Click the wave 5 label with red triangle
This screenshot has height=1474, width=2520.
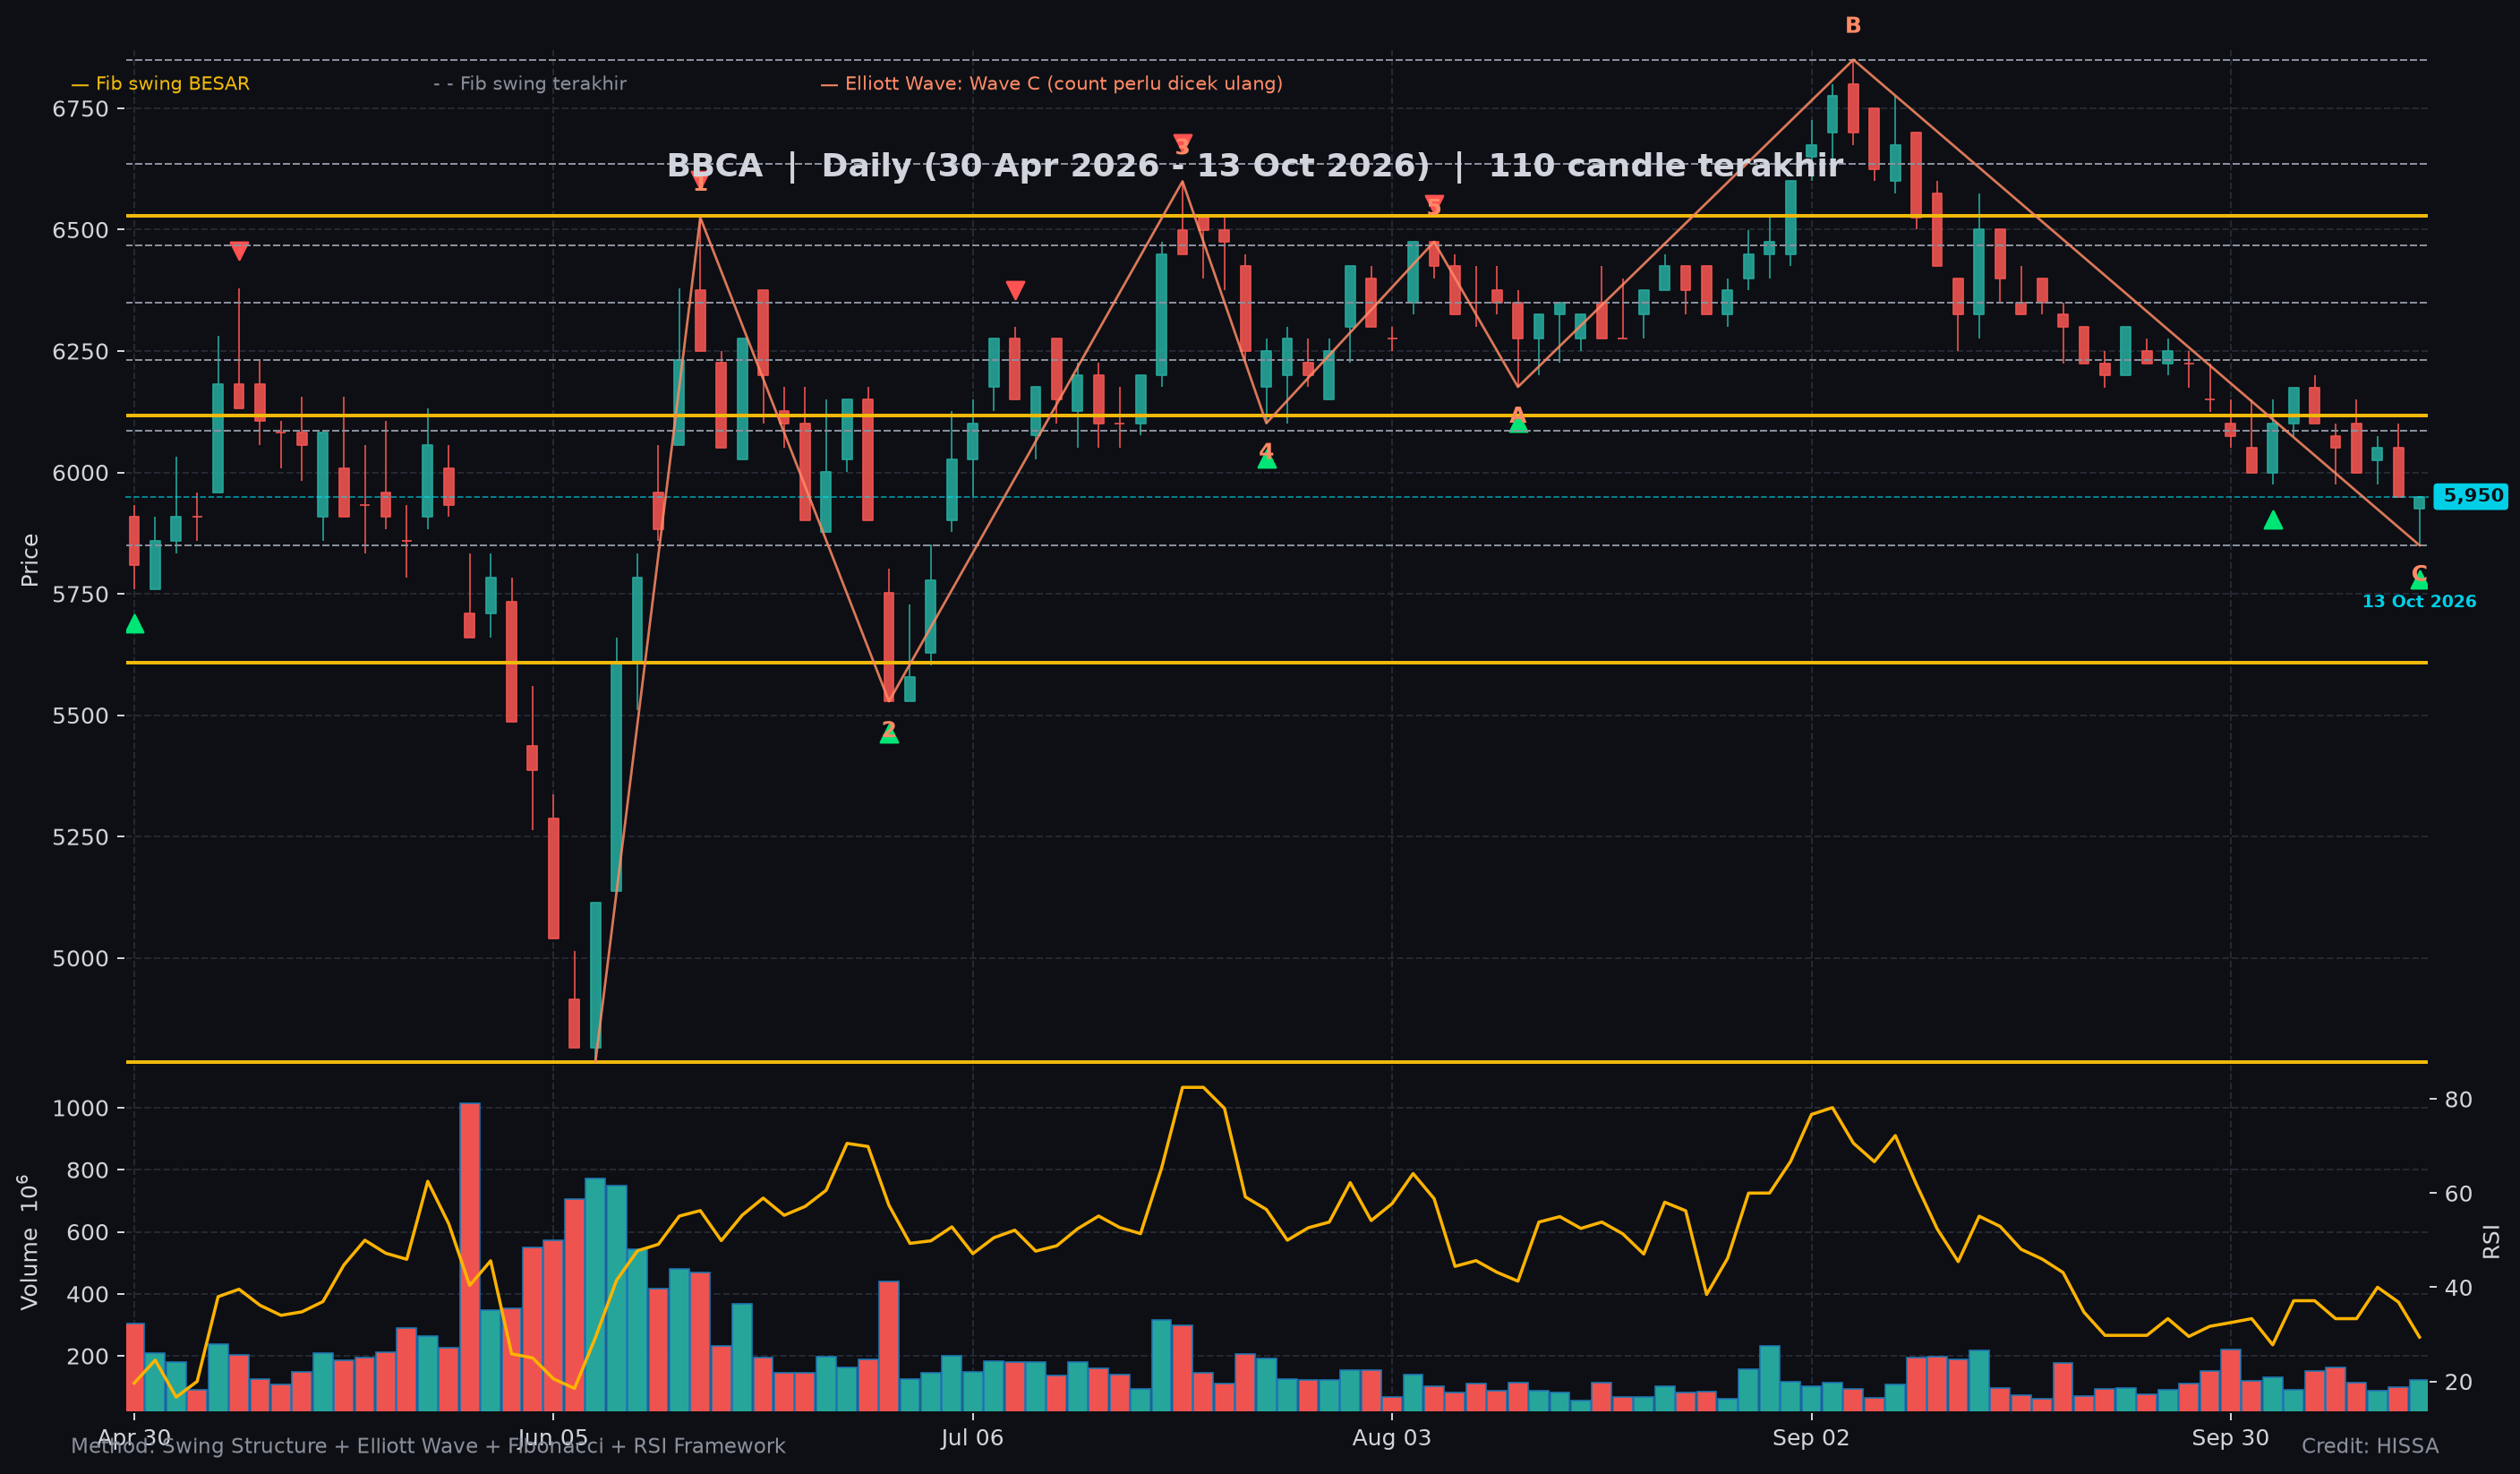1434,206
